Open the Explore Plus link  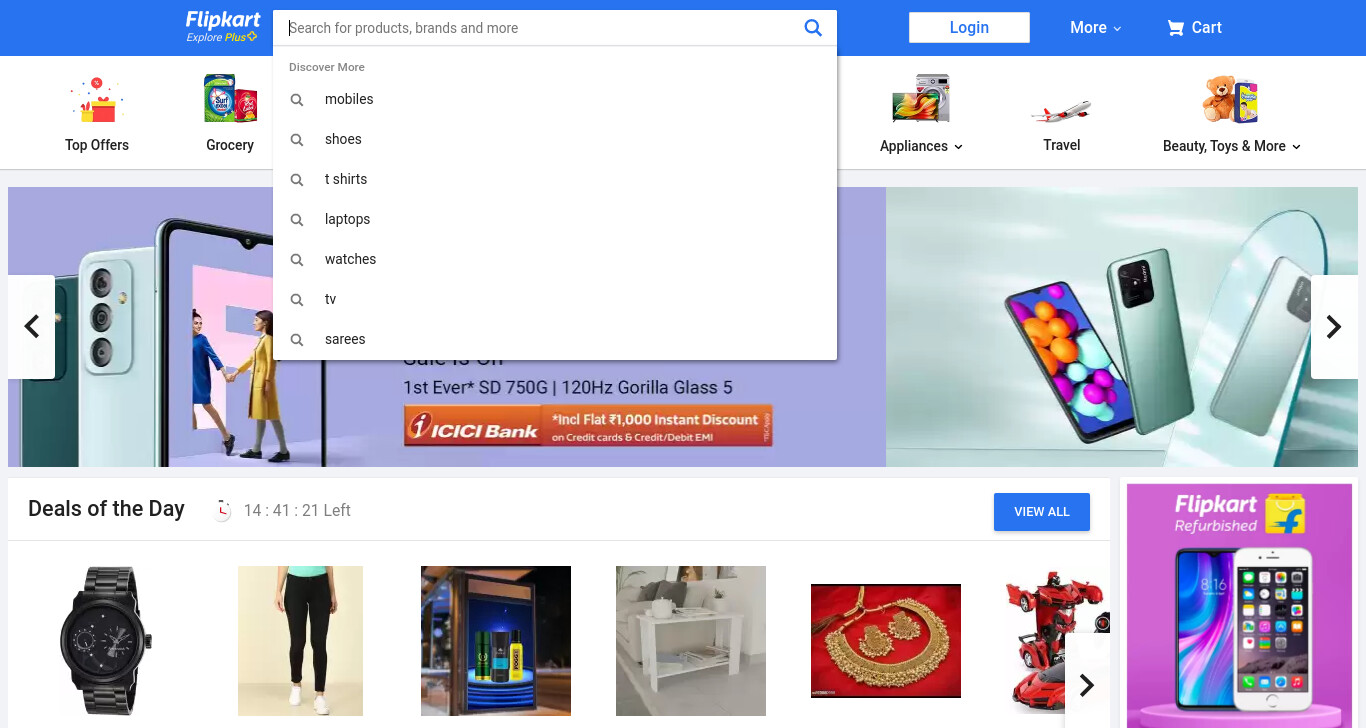(x=222, y=38)
